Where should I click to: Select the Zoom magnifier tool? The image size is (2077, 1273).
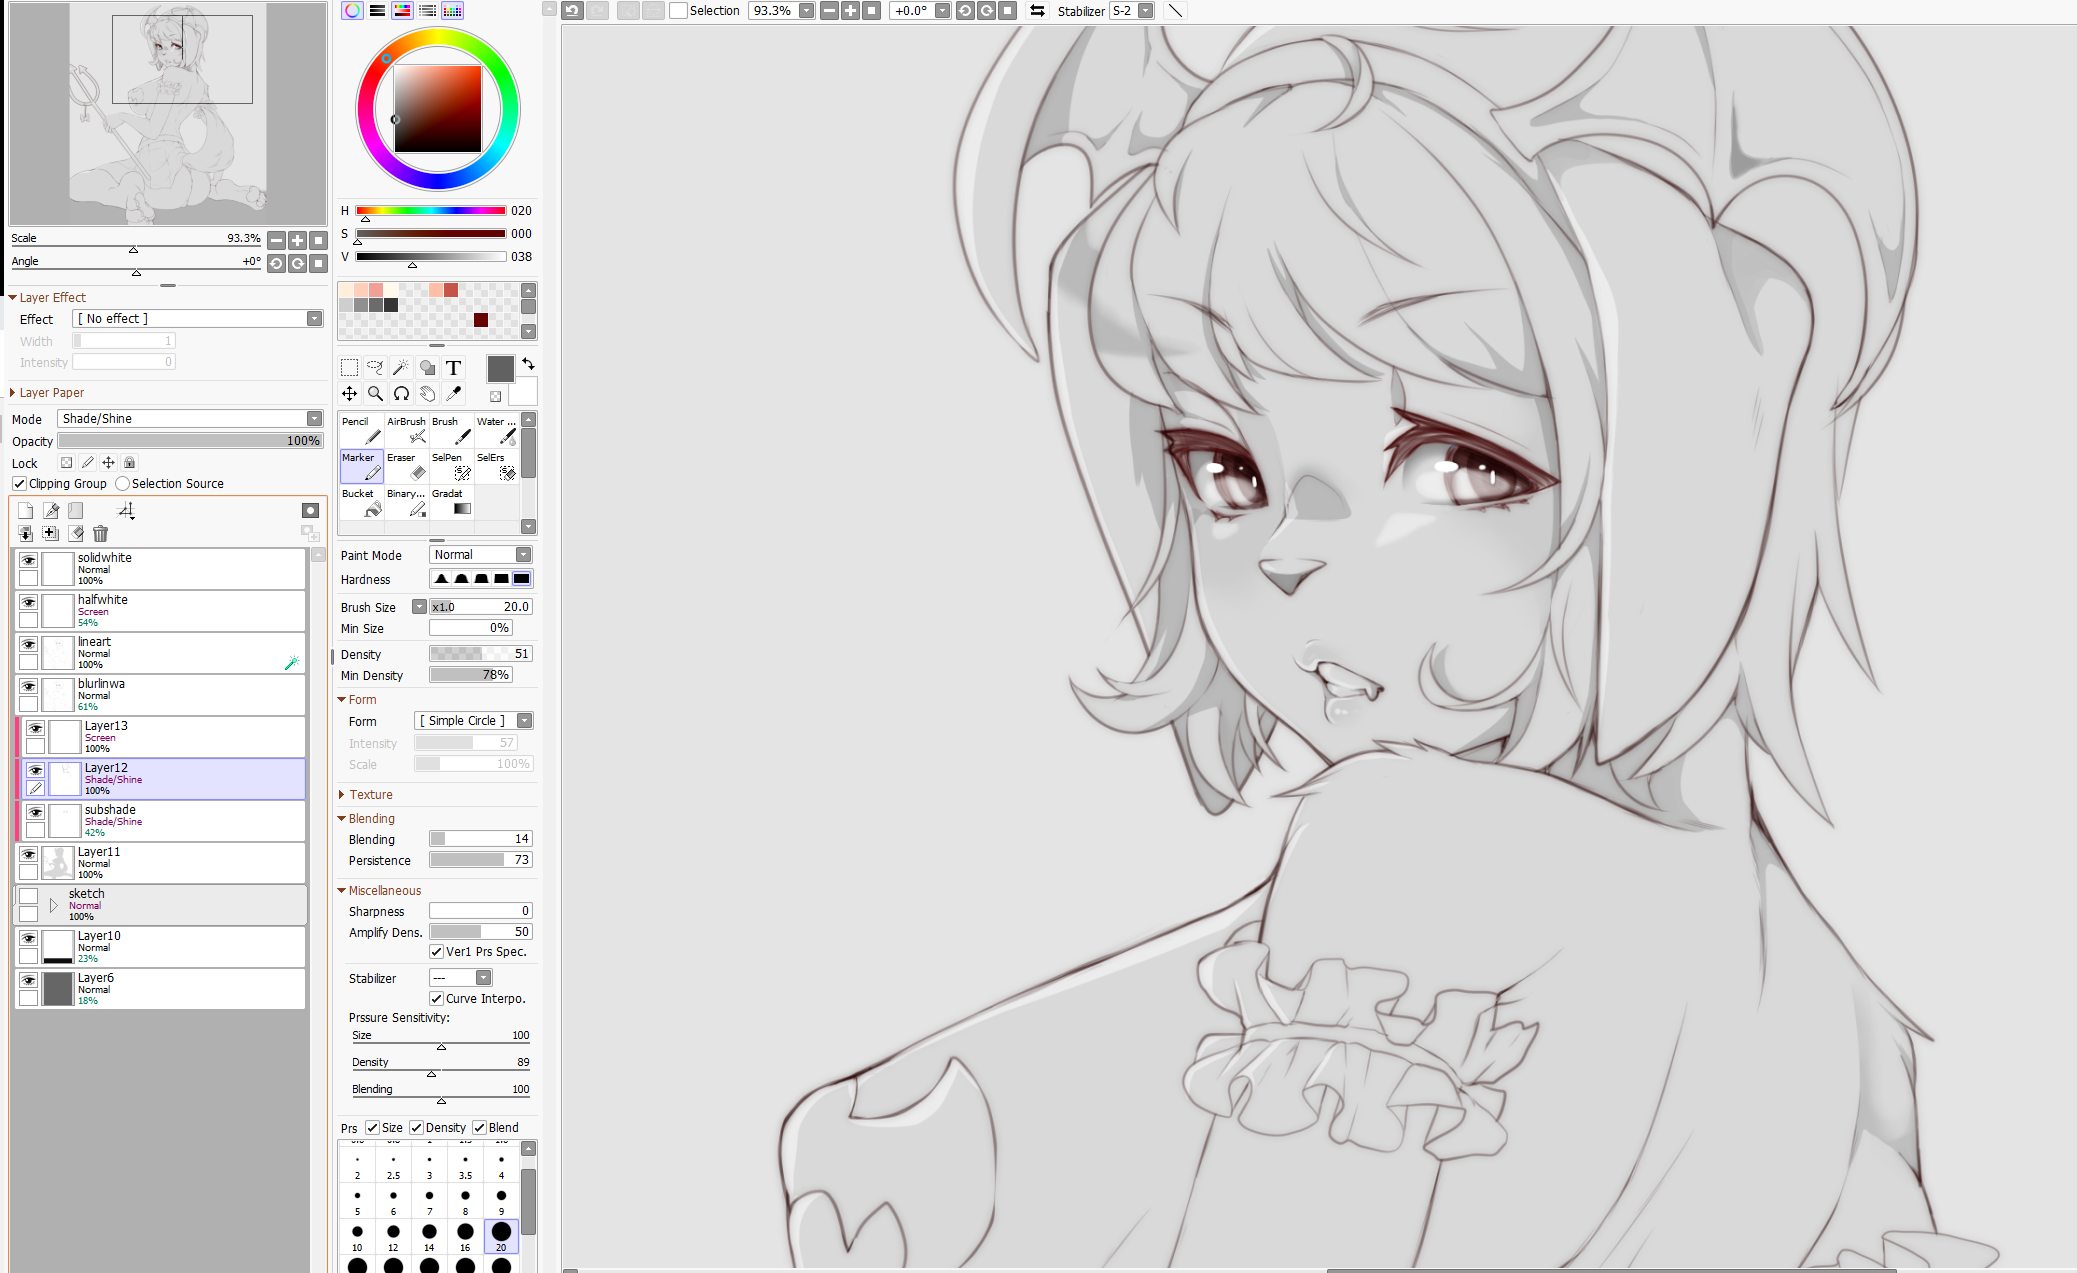(x=375, y=393)
